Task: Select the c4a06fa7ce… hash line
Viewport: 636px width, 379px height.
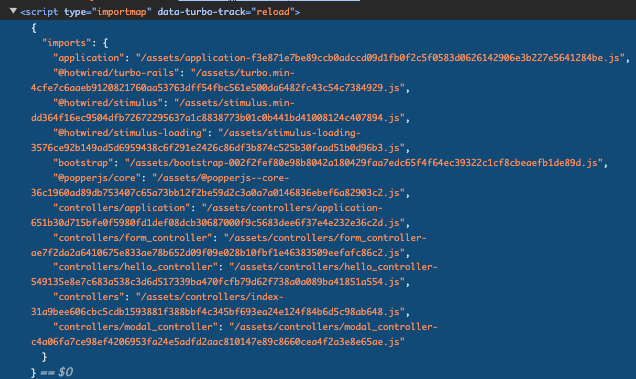Action: [218, 342]
